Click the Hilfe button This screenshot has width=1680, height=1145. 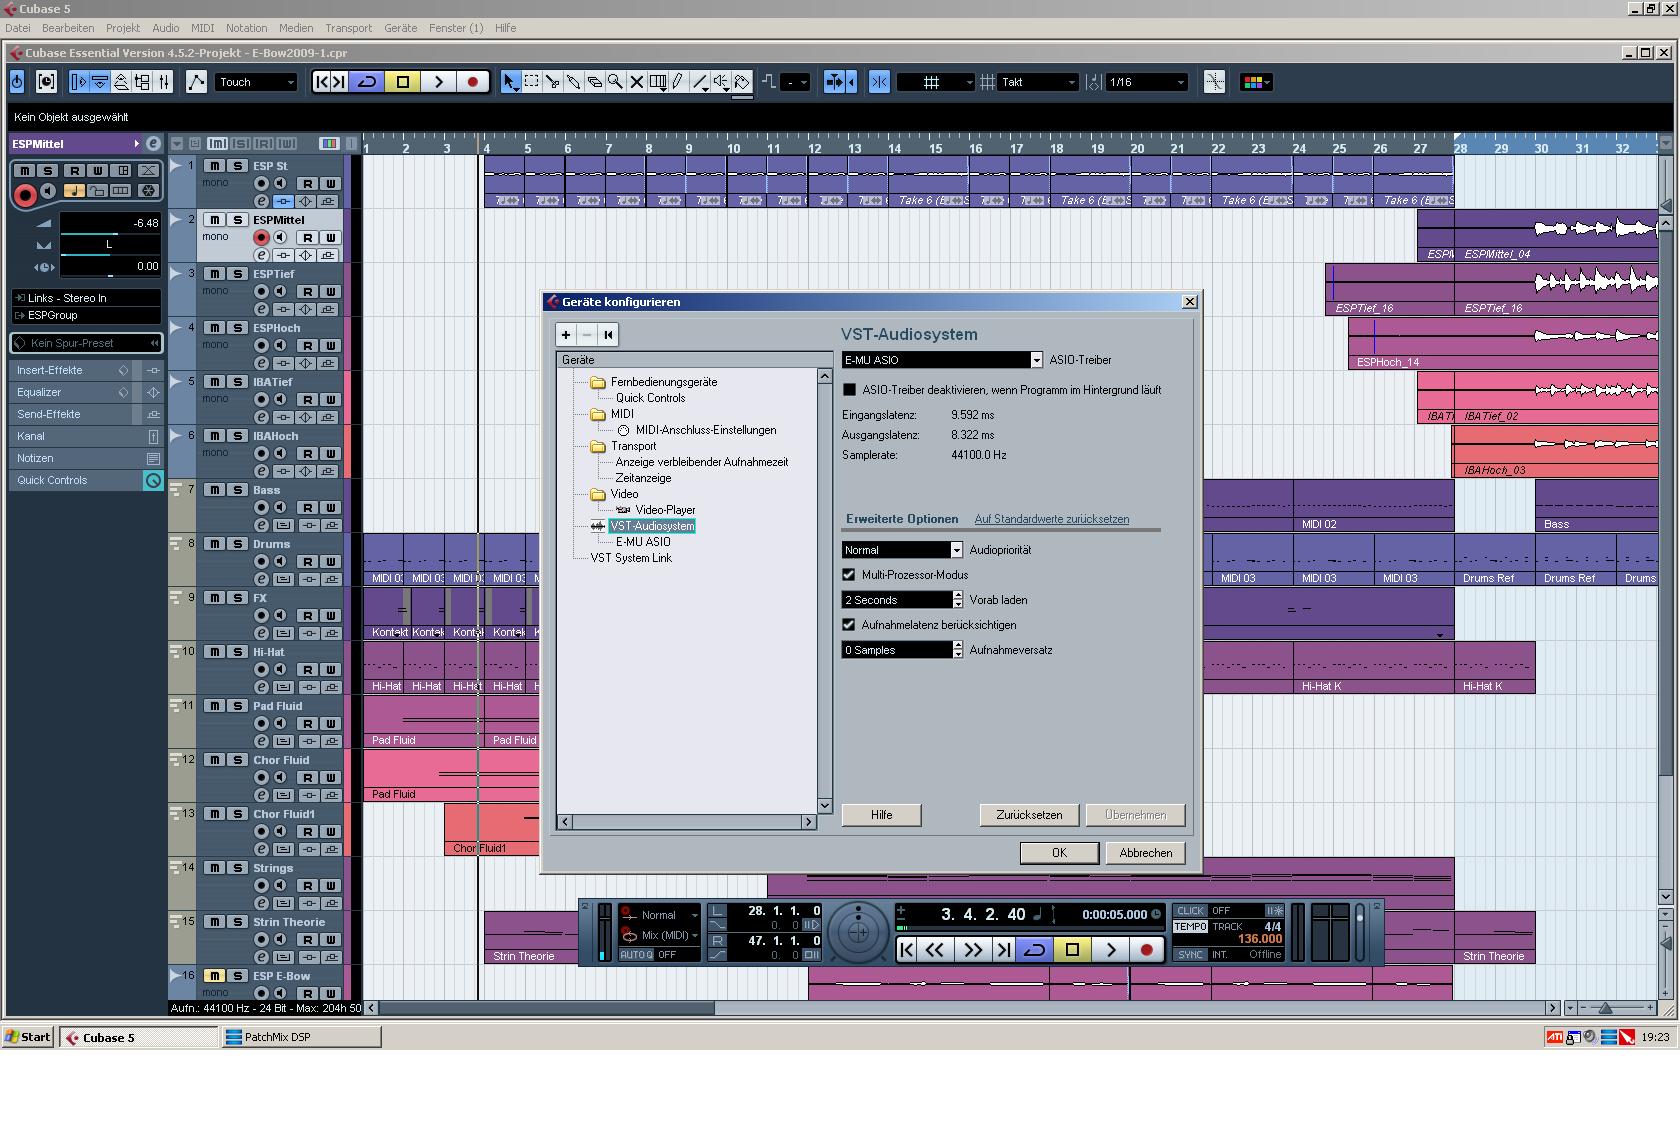coord(881,815)
